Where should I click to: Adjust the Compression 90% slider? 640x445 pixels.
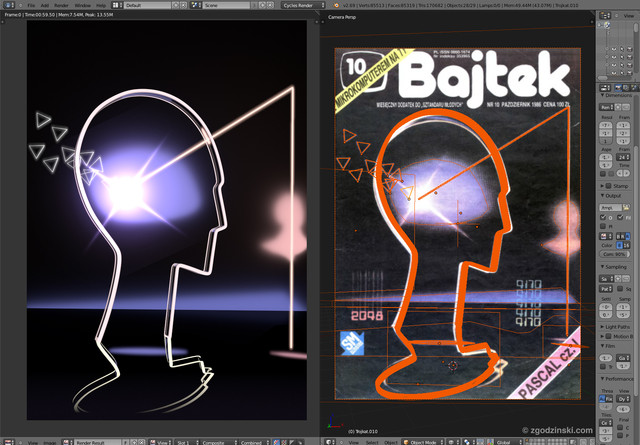click(614, 254)
